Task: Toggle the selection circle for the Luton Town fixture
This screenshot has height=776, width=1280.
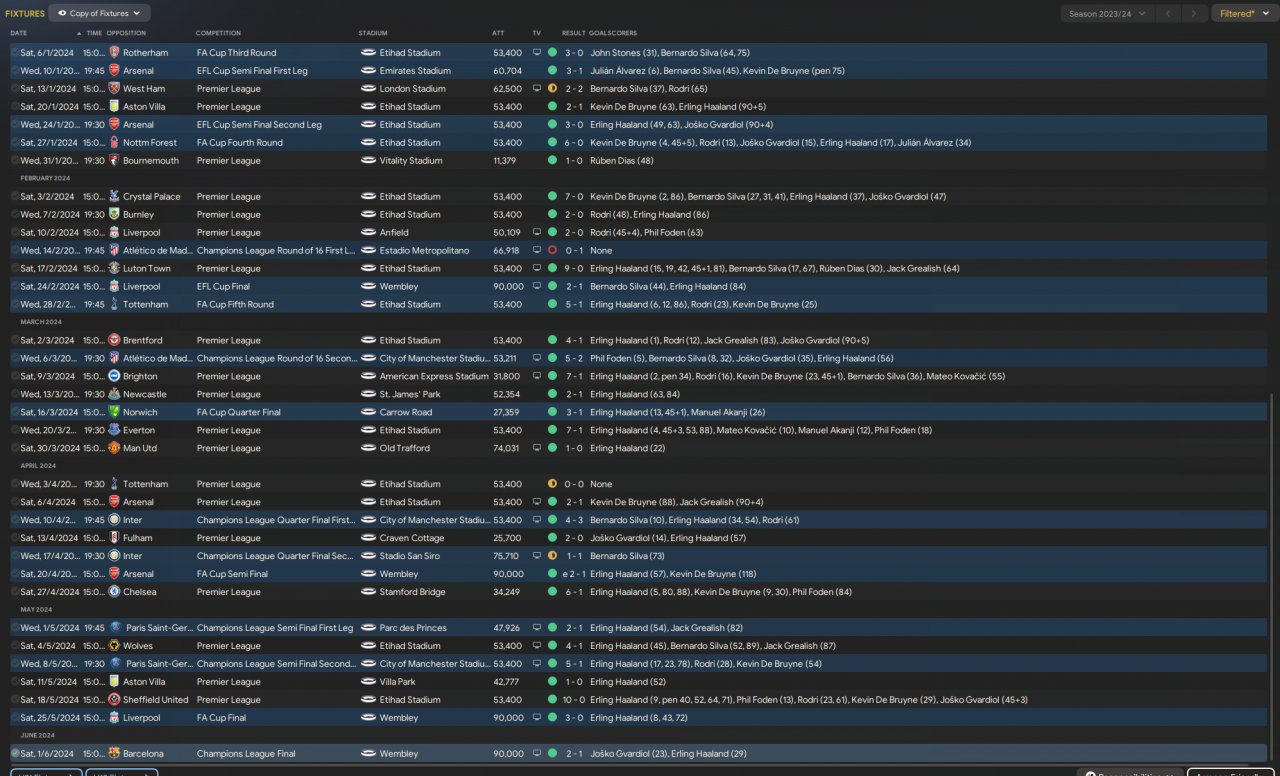Action: (x=15, y=269)
